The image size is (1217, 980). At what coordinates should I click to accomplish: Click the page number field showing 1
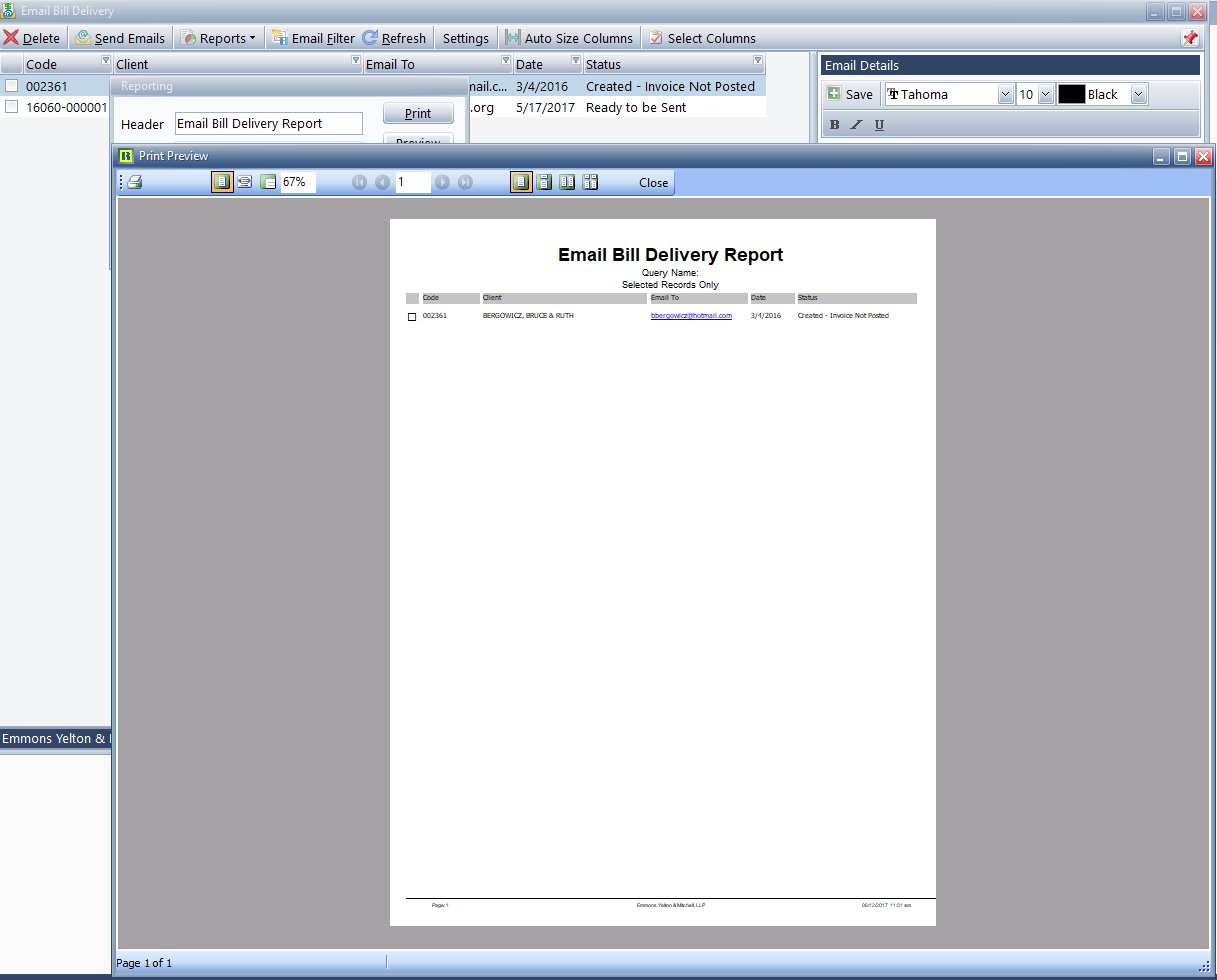413,182
